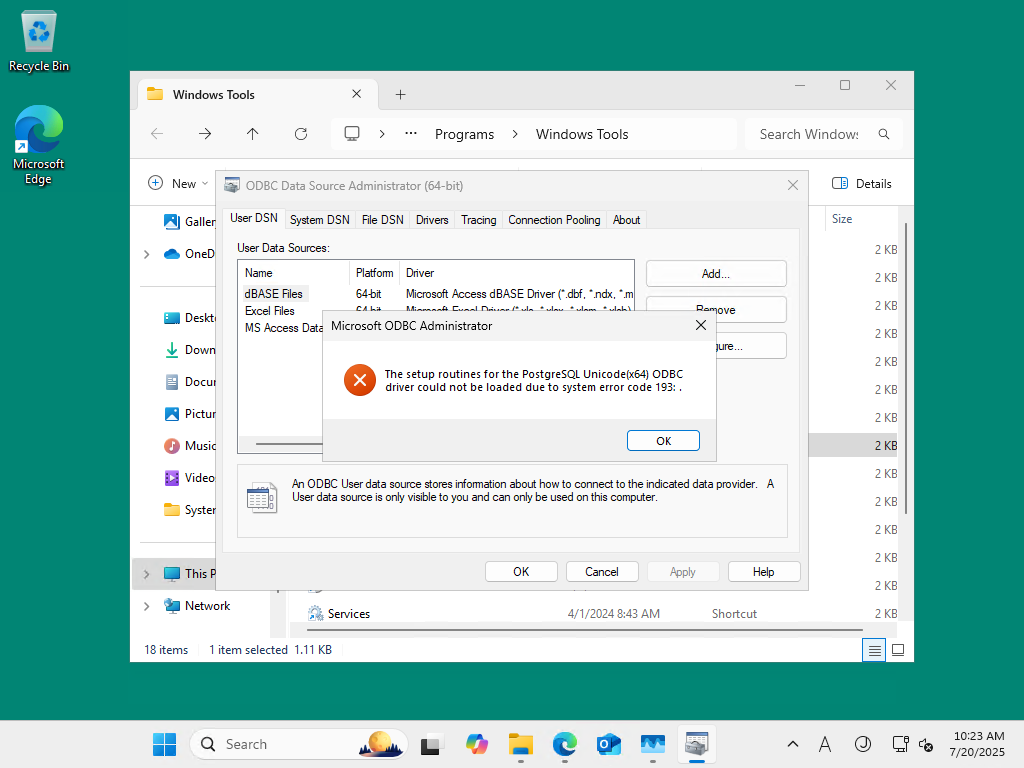The width and height of the screenshot is (1024, 768).
Task: Click the Platform column header
Action: pyautogui.click(x=374, y=273)
